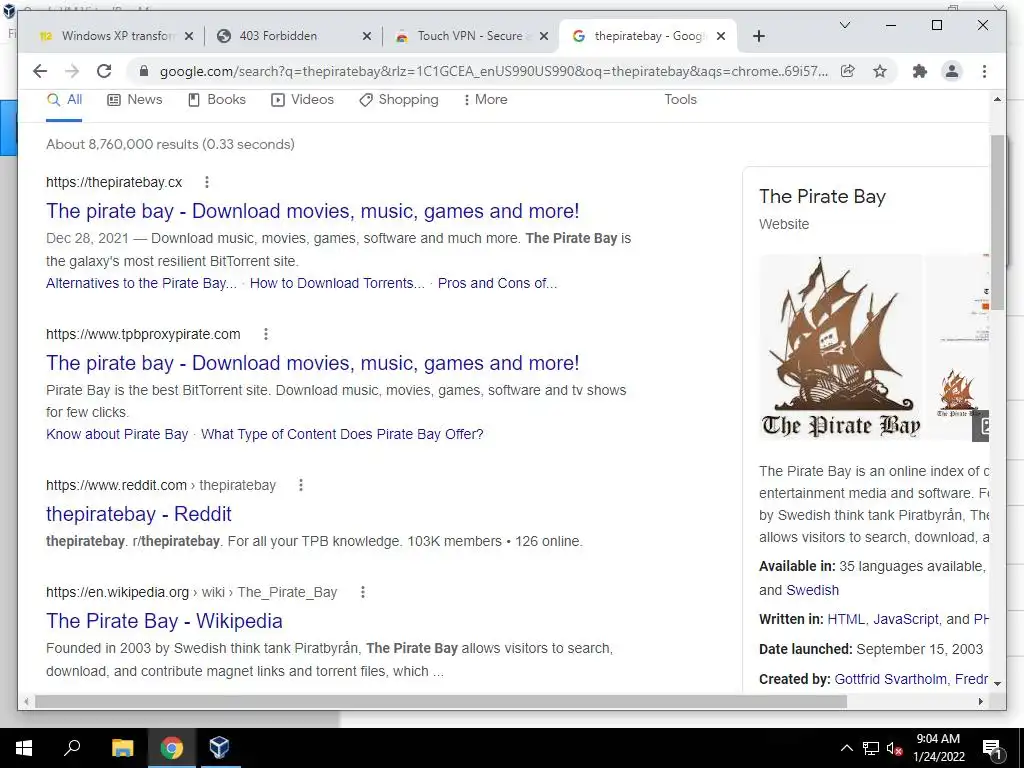Open Alternatives to the Pirate Bay sitelink
This screenshot has width=1024, height=768.
141,283
